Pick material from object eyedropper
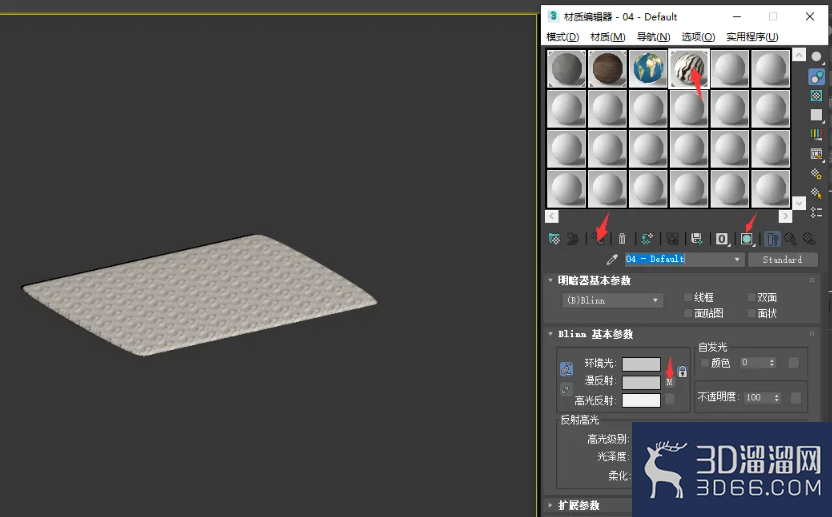 click(612, 260)
